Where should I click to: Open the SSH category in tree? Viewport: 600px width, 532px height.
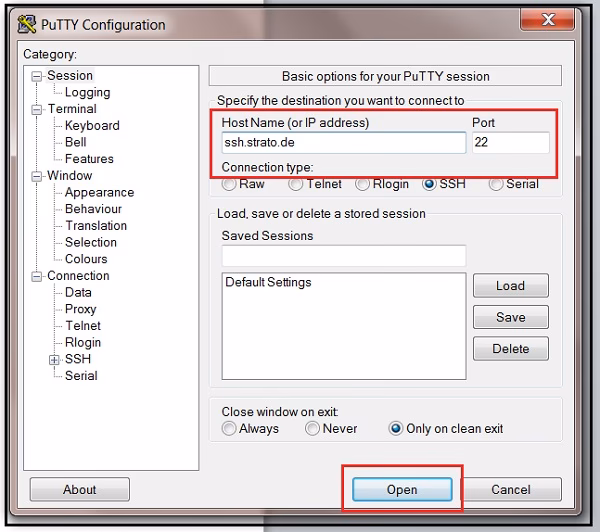pos(78,359)
